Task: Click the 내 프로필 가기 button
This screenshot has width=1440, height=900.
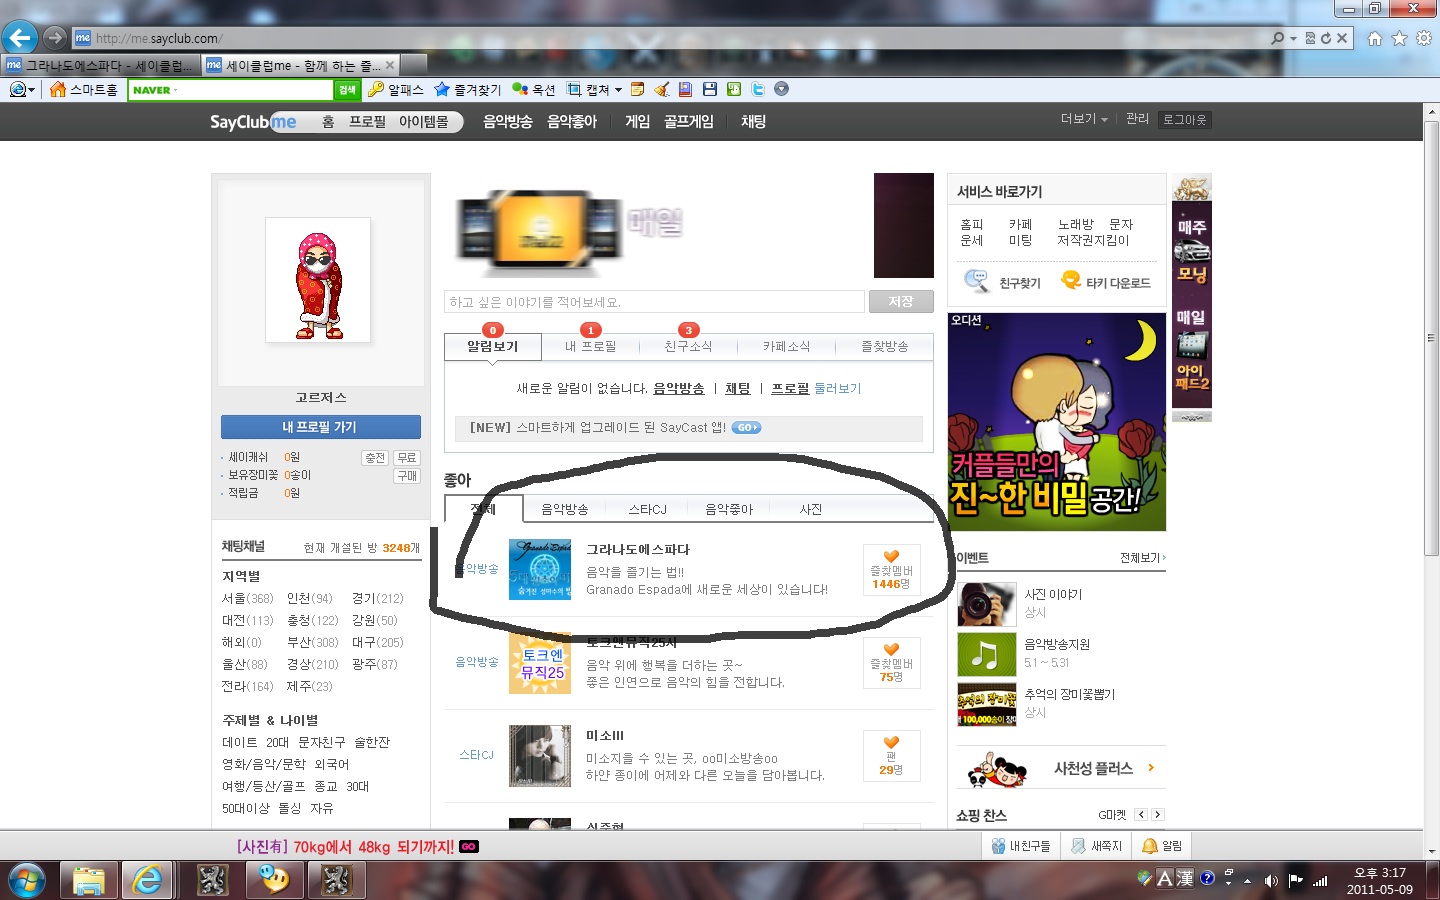Action: point(320,427)
